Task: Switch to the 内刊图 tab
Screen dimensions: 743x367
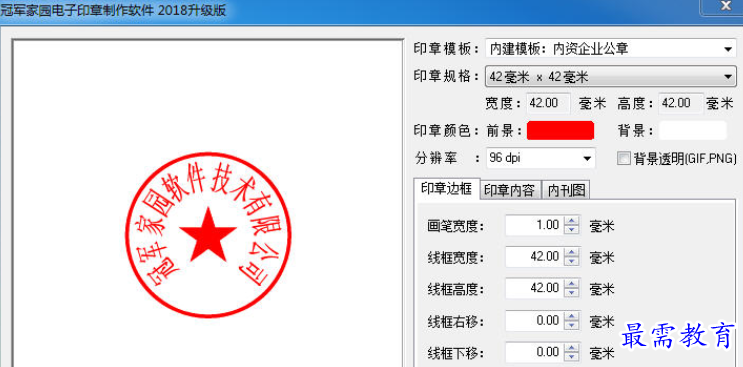Action: [566, 190]
